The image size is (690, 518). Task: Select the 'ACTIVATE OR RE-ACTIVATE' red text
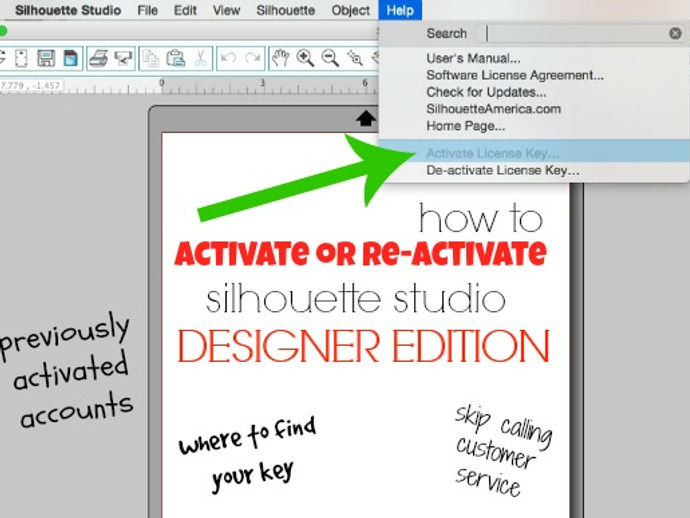tap(360, 253)
